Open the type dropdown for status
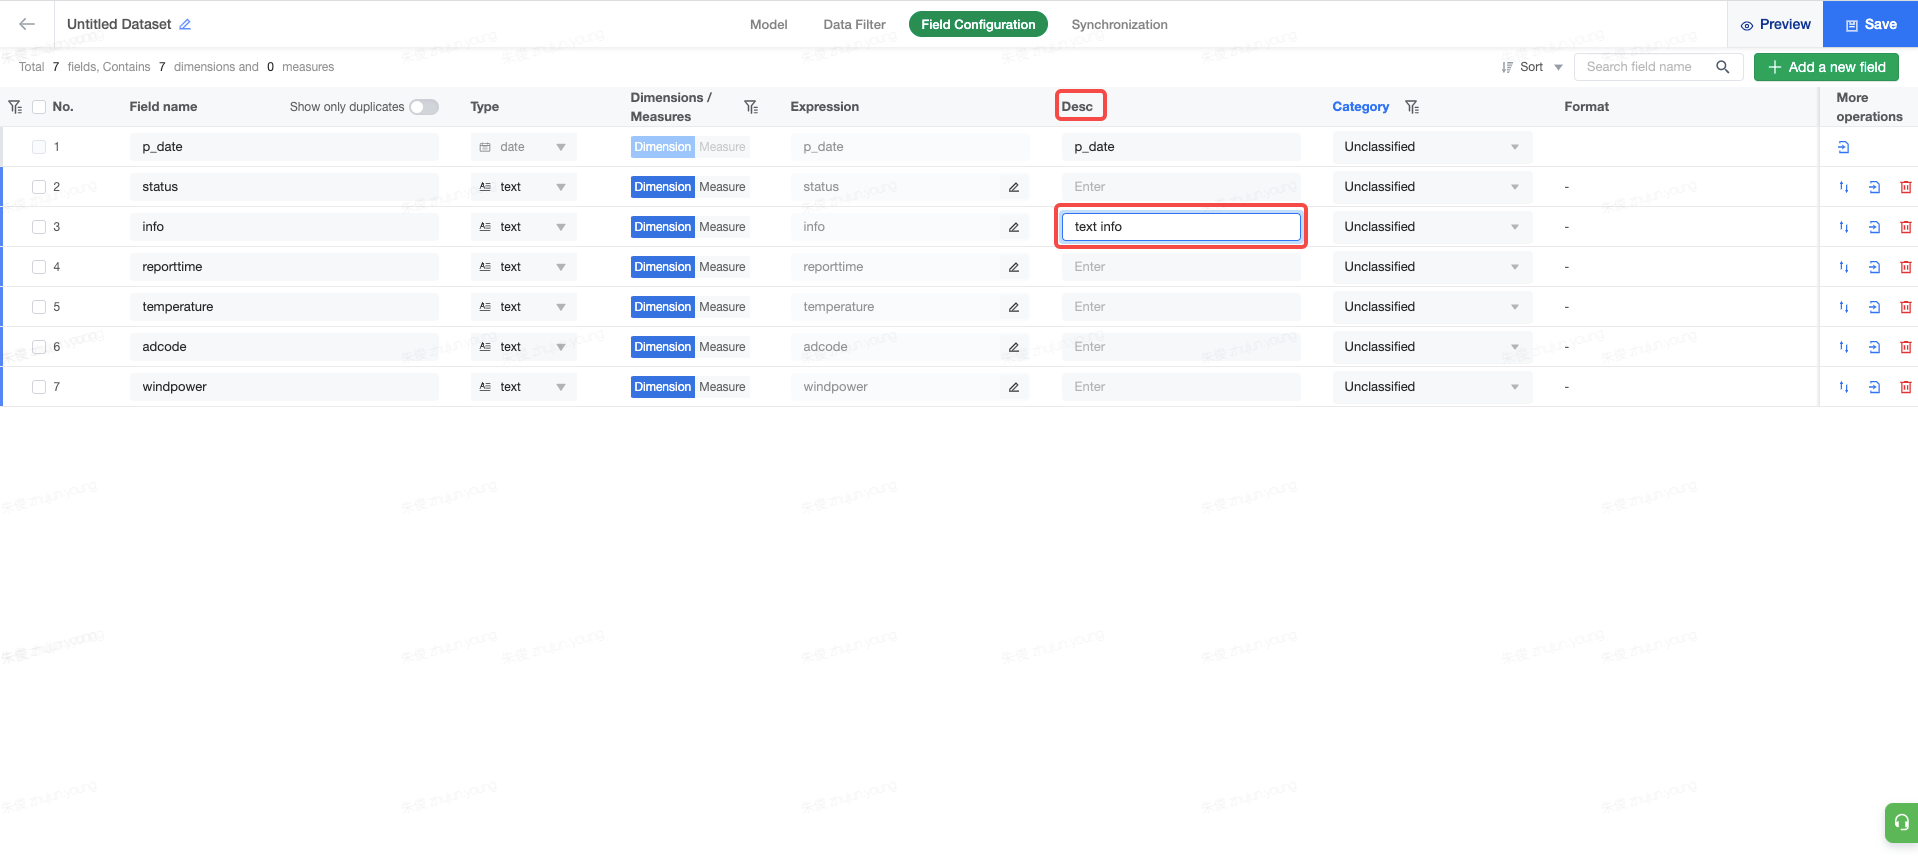The image size is (1918, 866). pos(523,187)
